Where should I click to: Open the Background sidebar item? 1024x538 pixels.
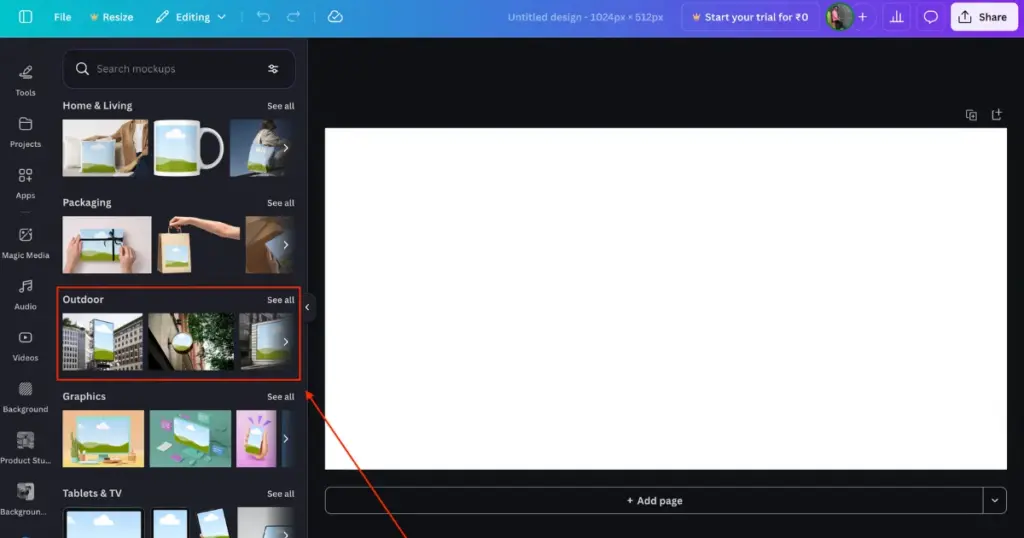point(25,398)
